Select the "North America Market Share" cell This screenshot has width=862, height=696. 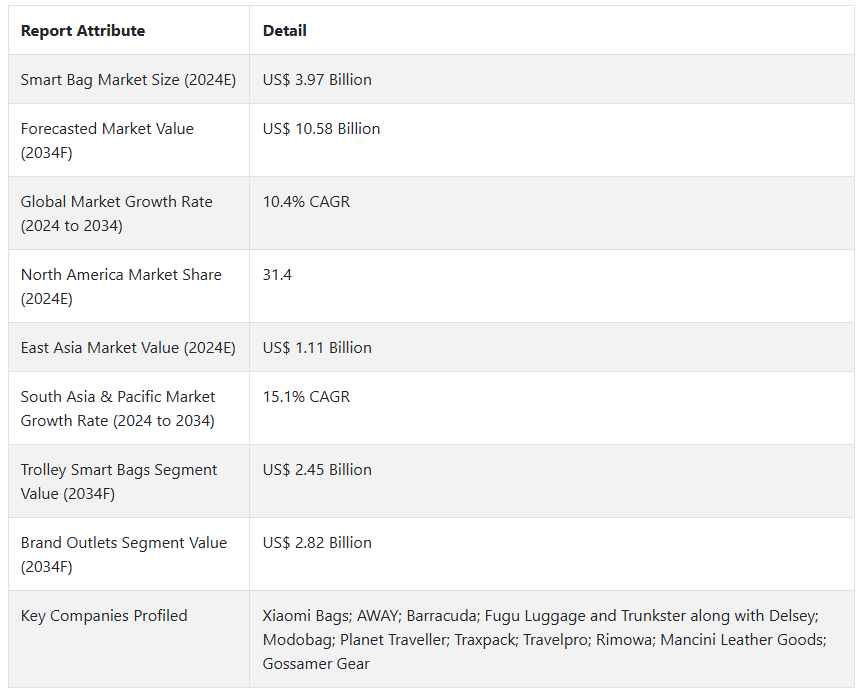click(121, 287)
